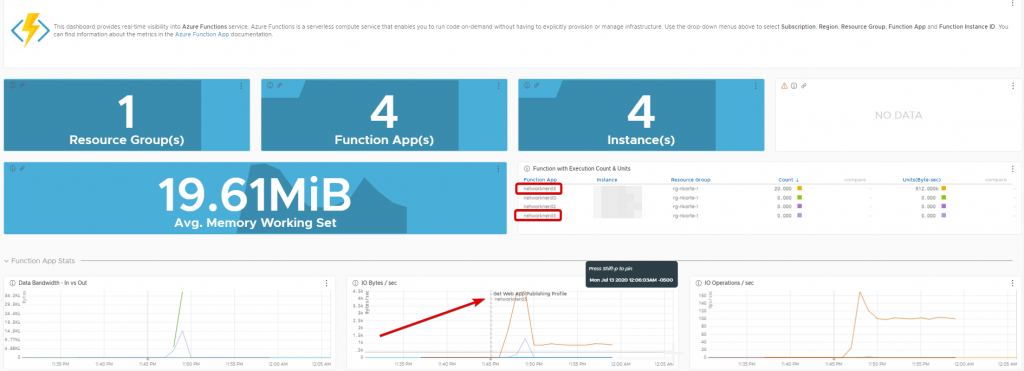The height and width of the screenshot is (371, 1024).
Task: Click the Function App(s) tile label
Action: pyautogui.click(x=384, y=140)
